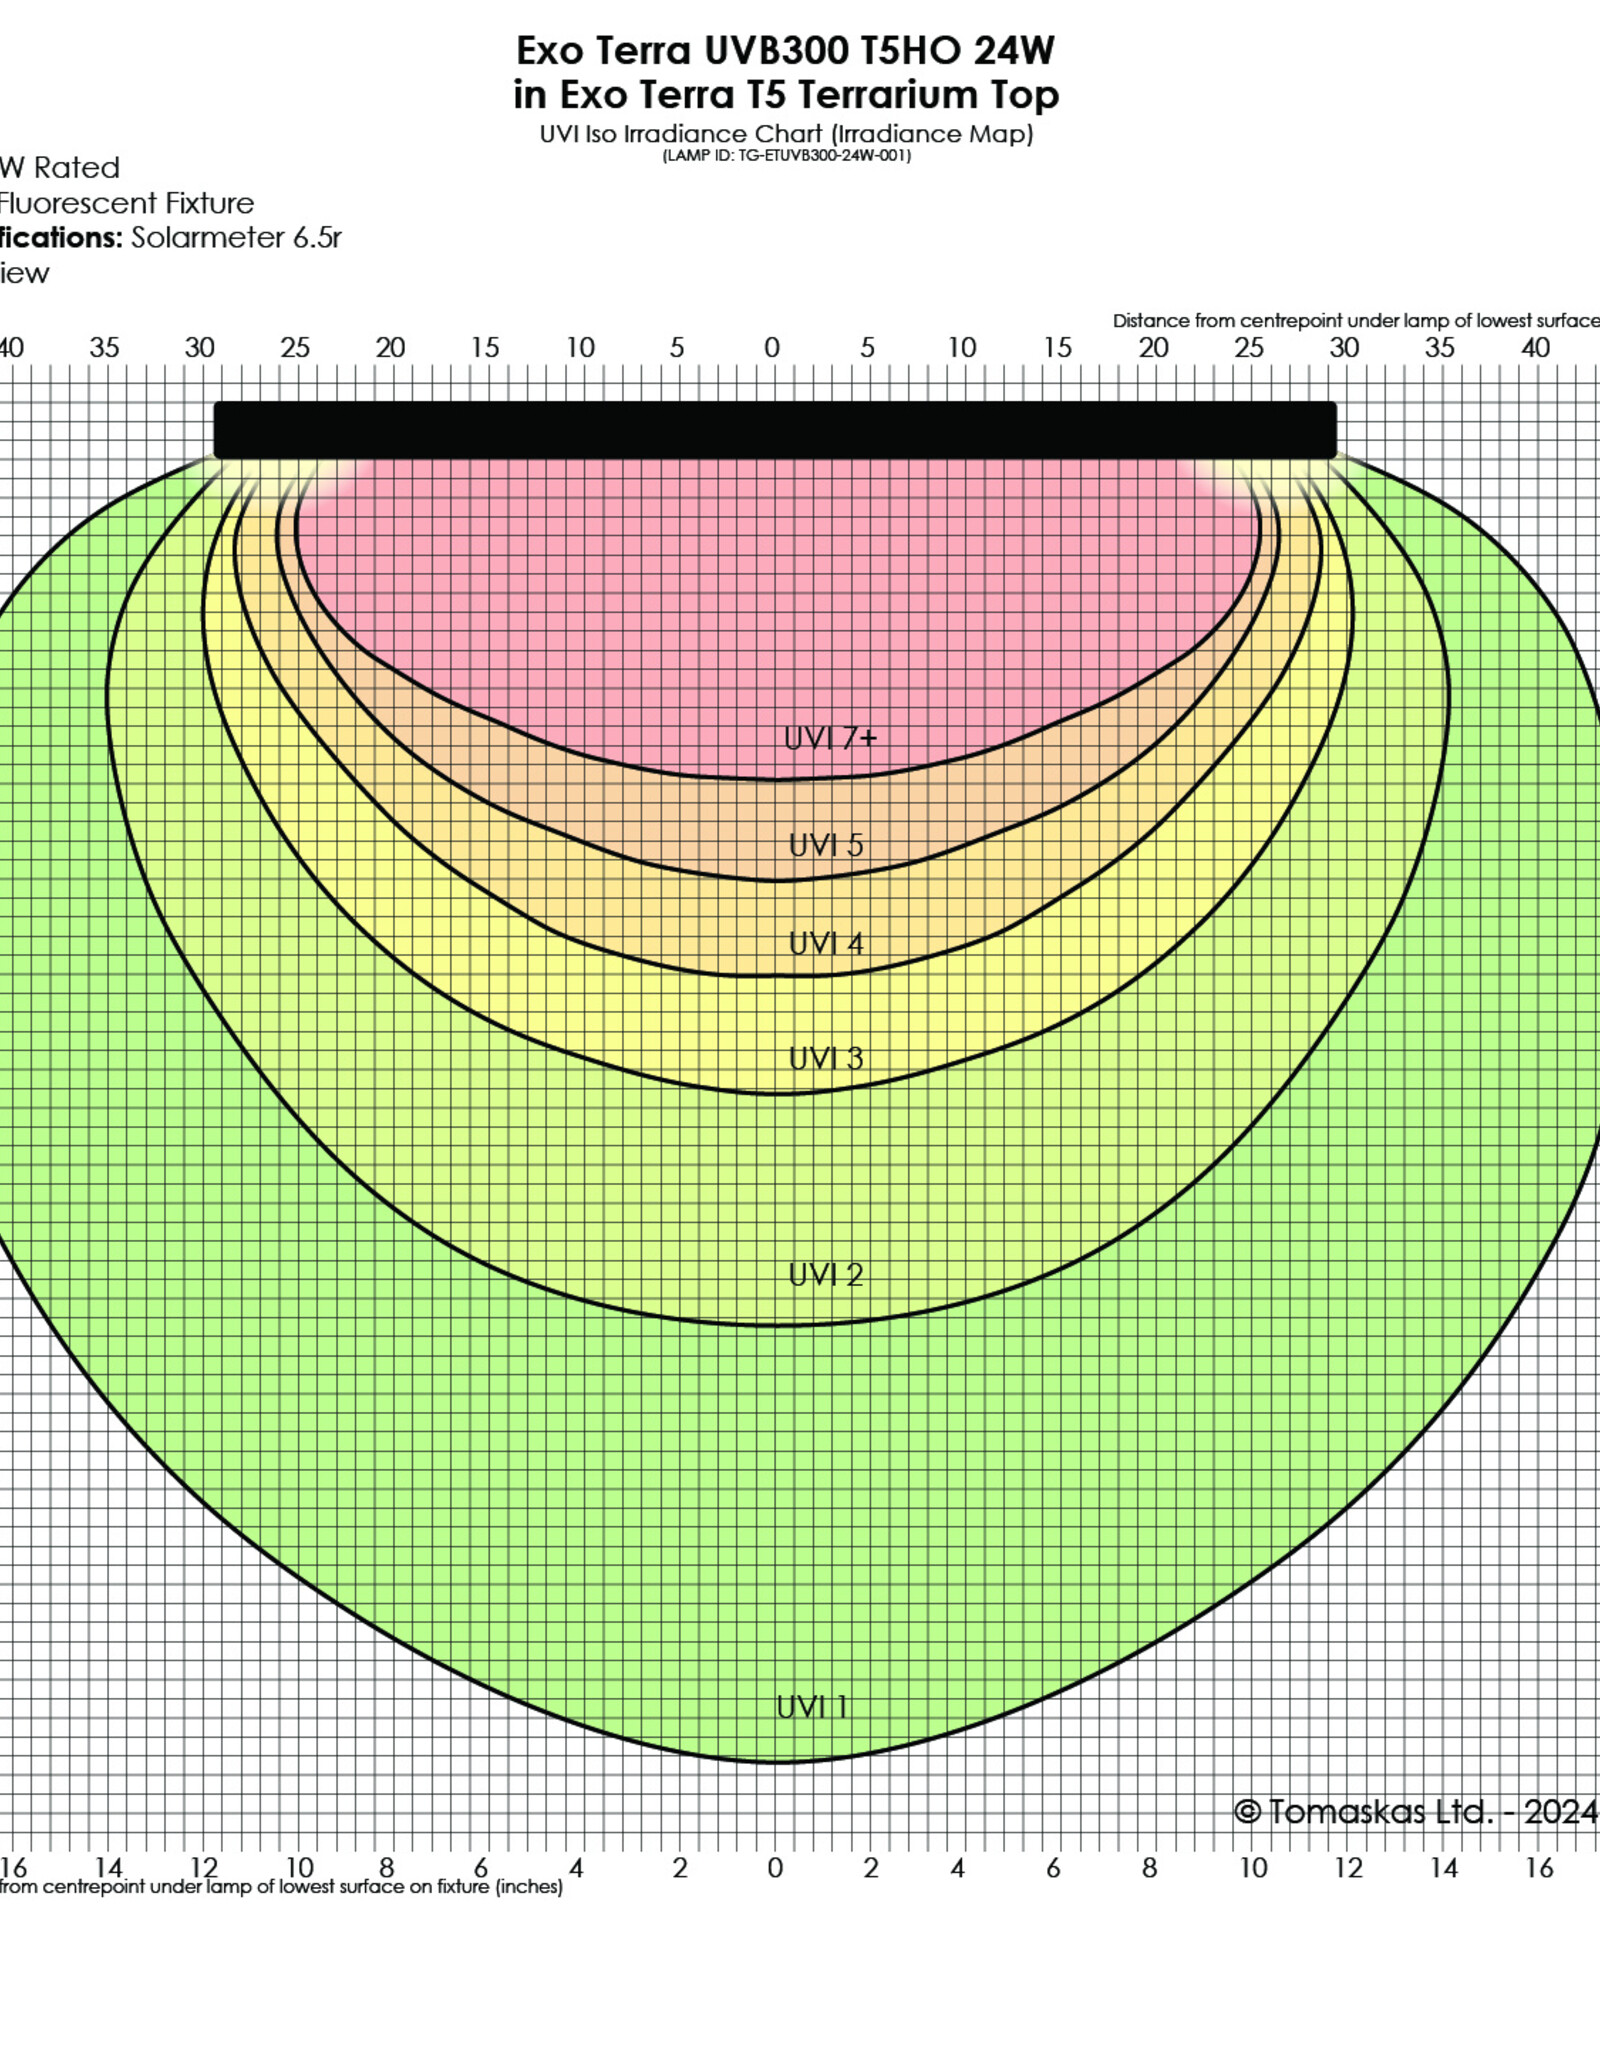Select the "in Exo Terra T5 Terrarium Top" heading

(786, 95)
